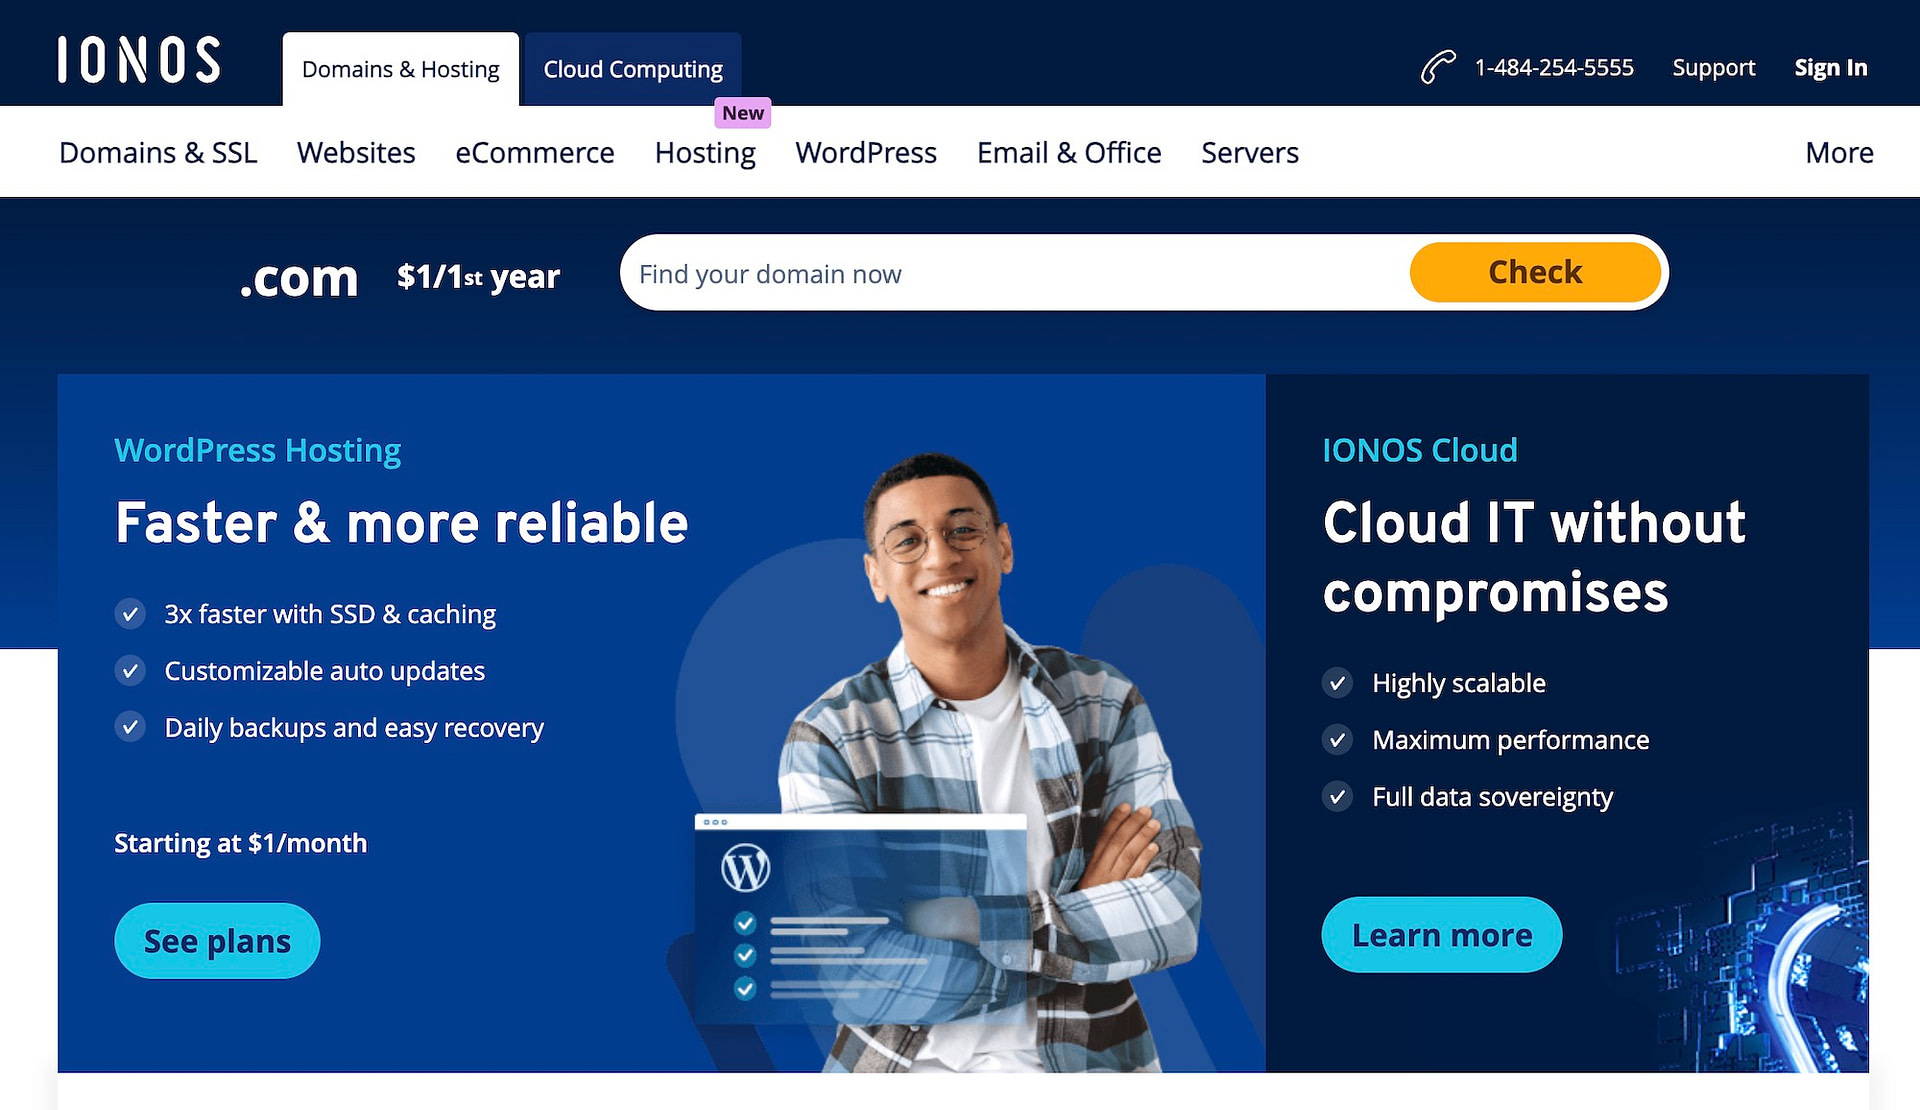Open the Domains & SSL dropdown menu
The image size is (1920, 1110).
point(159,152)
